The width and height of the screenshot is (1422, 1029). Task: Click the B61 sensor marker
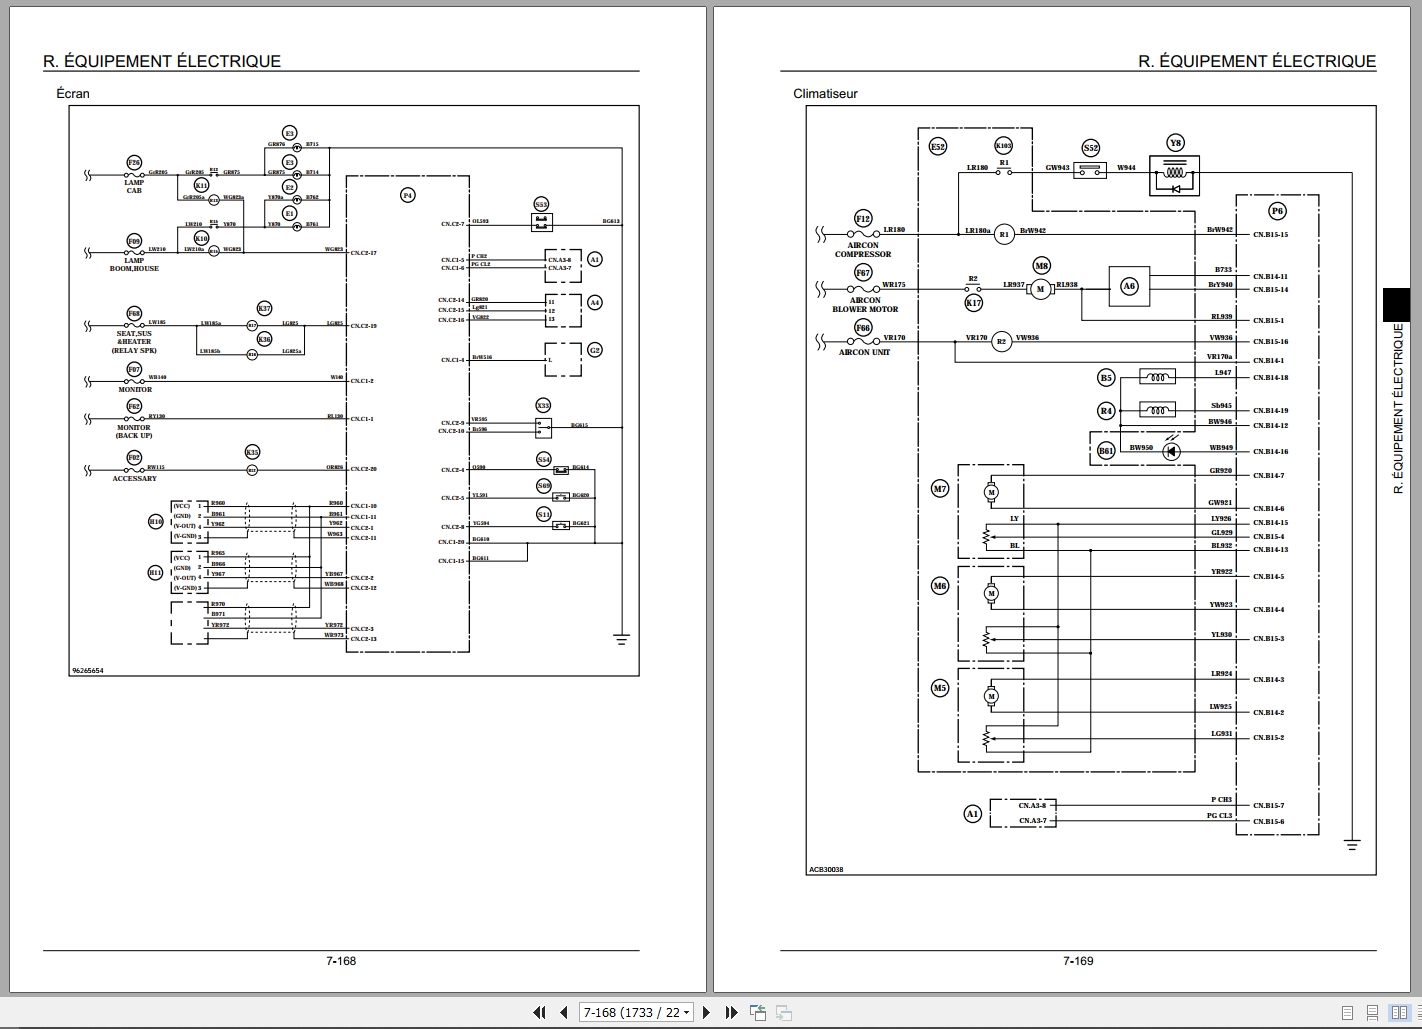[1106, 451]
